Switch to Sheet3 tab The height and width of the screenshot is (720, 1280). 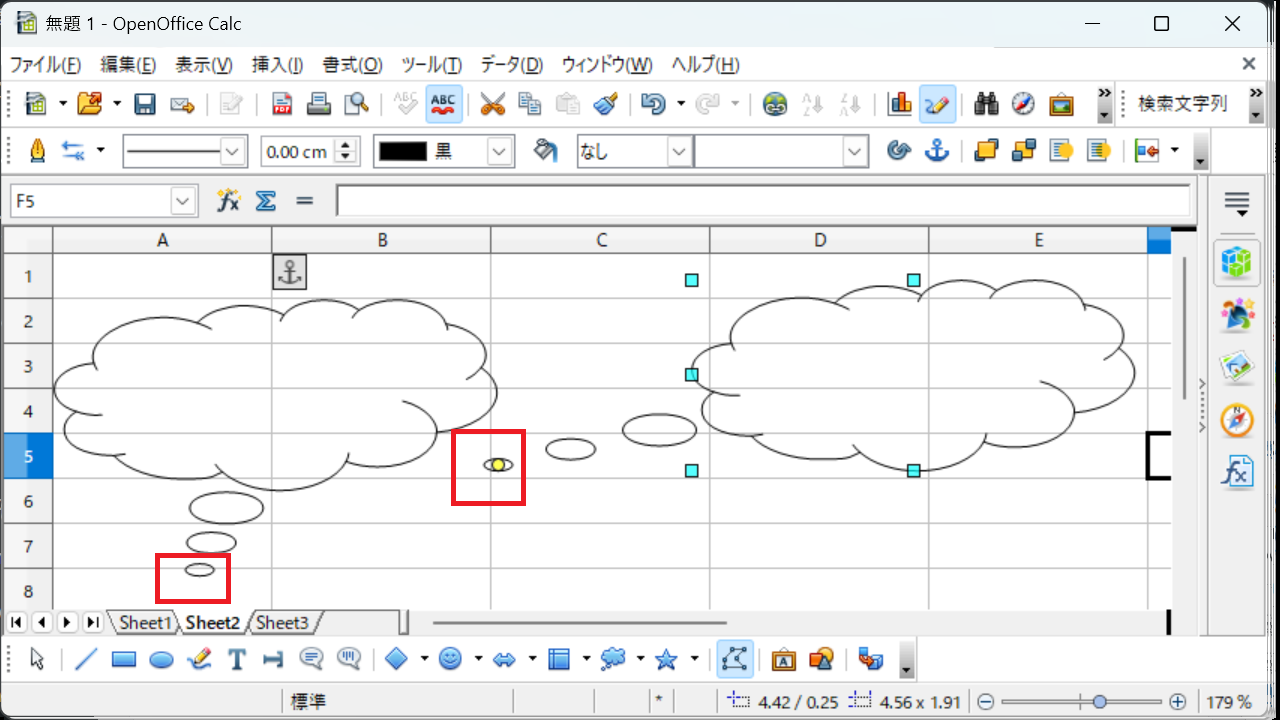(282, 622)
